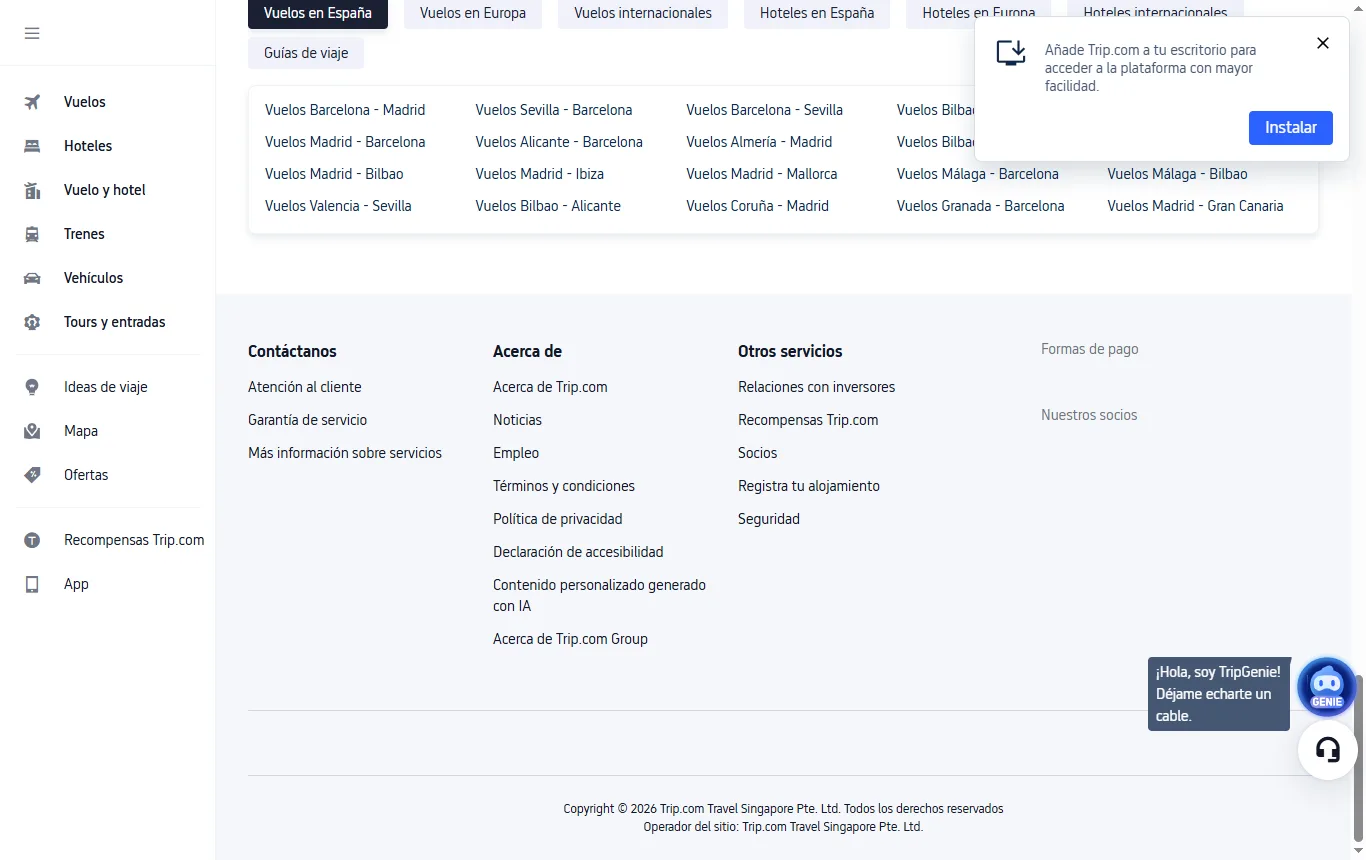Open Ofertas using the tag icon

click(32, 475)
